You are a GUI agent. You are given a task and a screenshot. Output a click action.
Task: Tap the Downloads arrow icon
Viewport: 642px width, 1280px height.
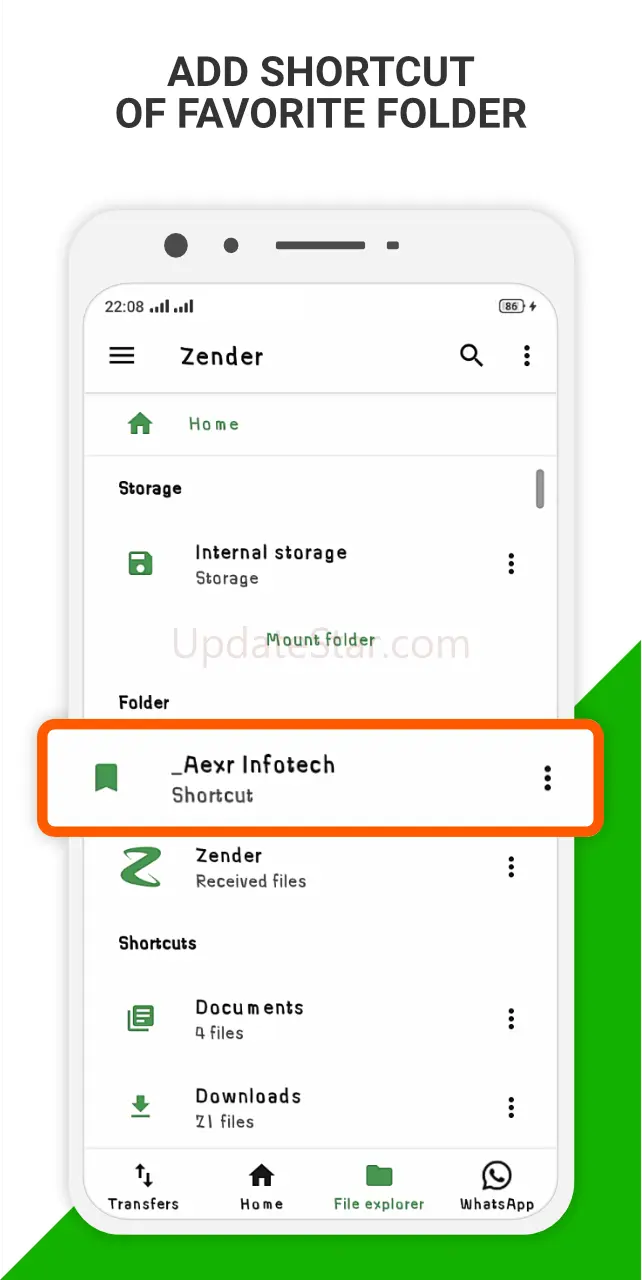(141, 1107)
